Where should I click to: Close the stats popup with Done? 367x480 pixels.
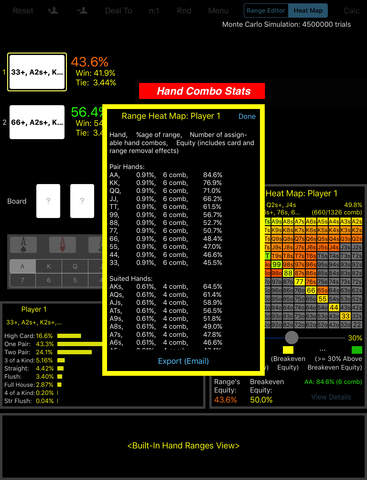tap(247, 116)
